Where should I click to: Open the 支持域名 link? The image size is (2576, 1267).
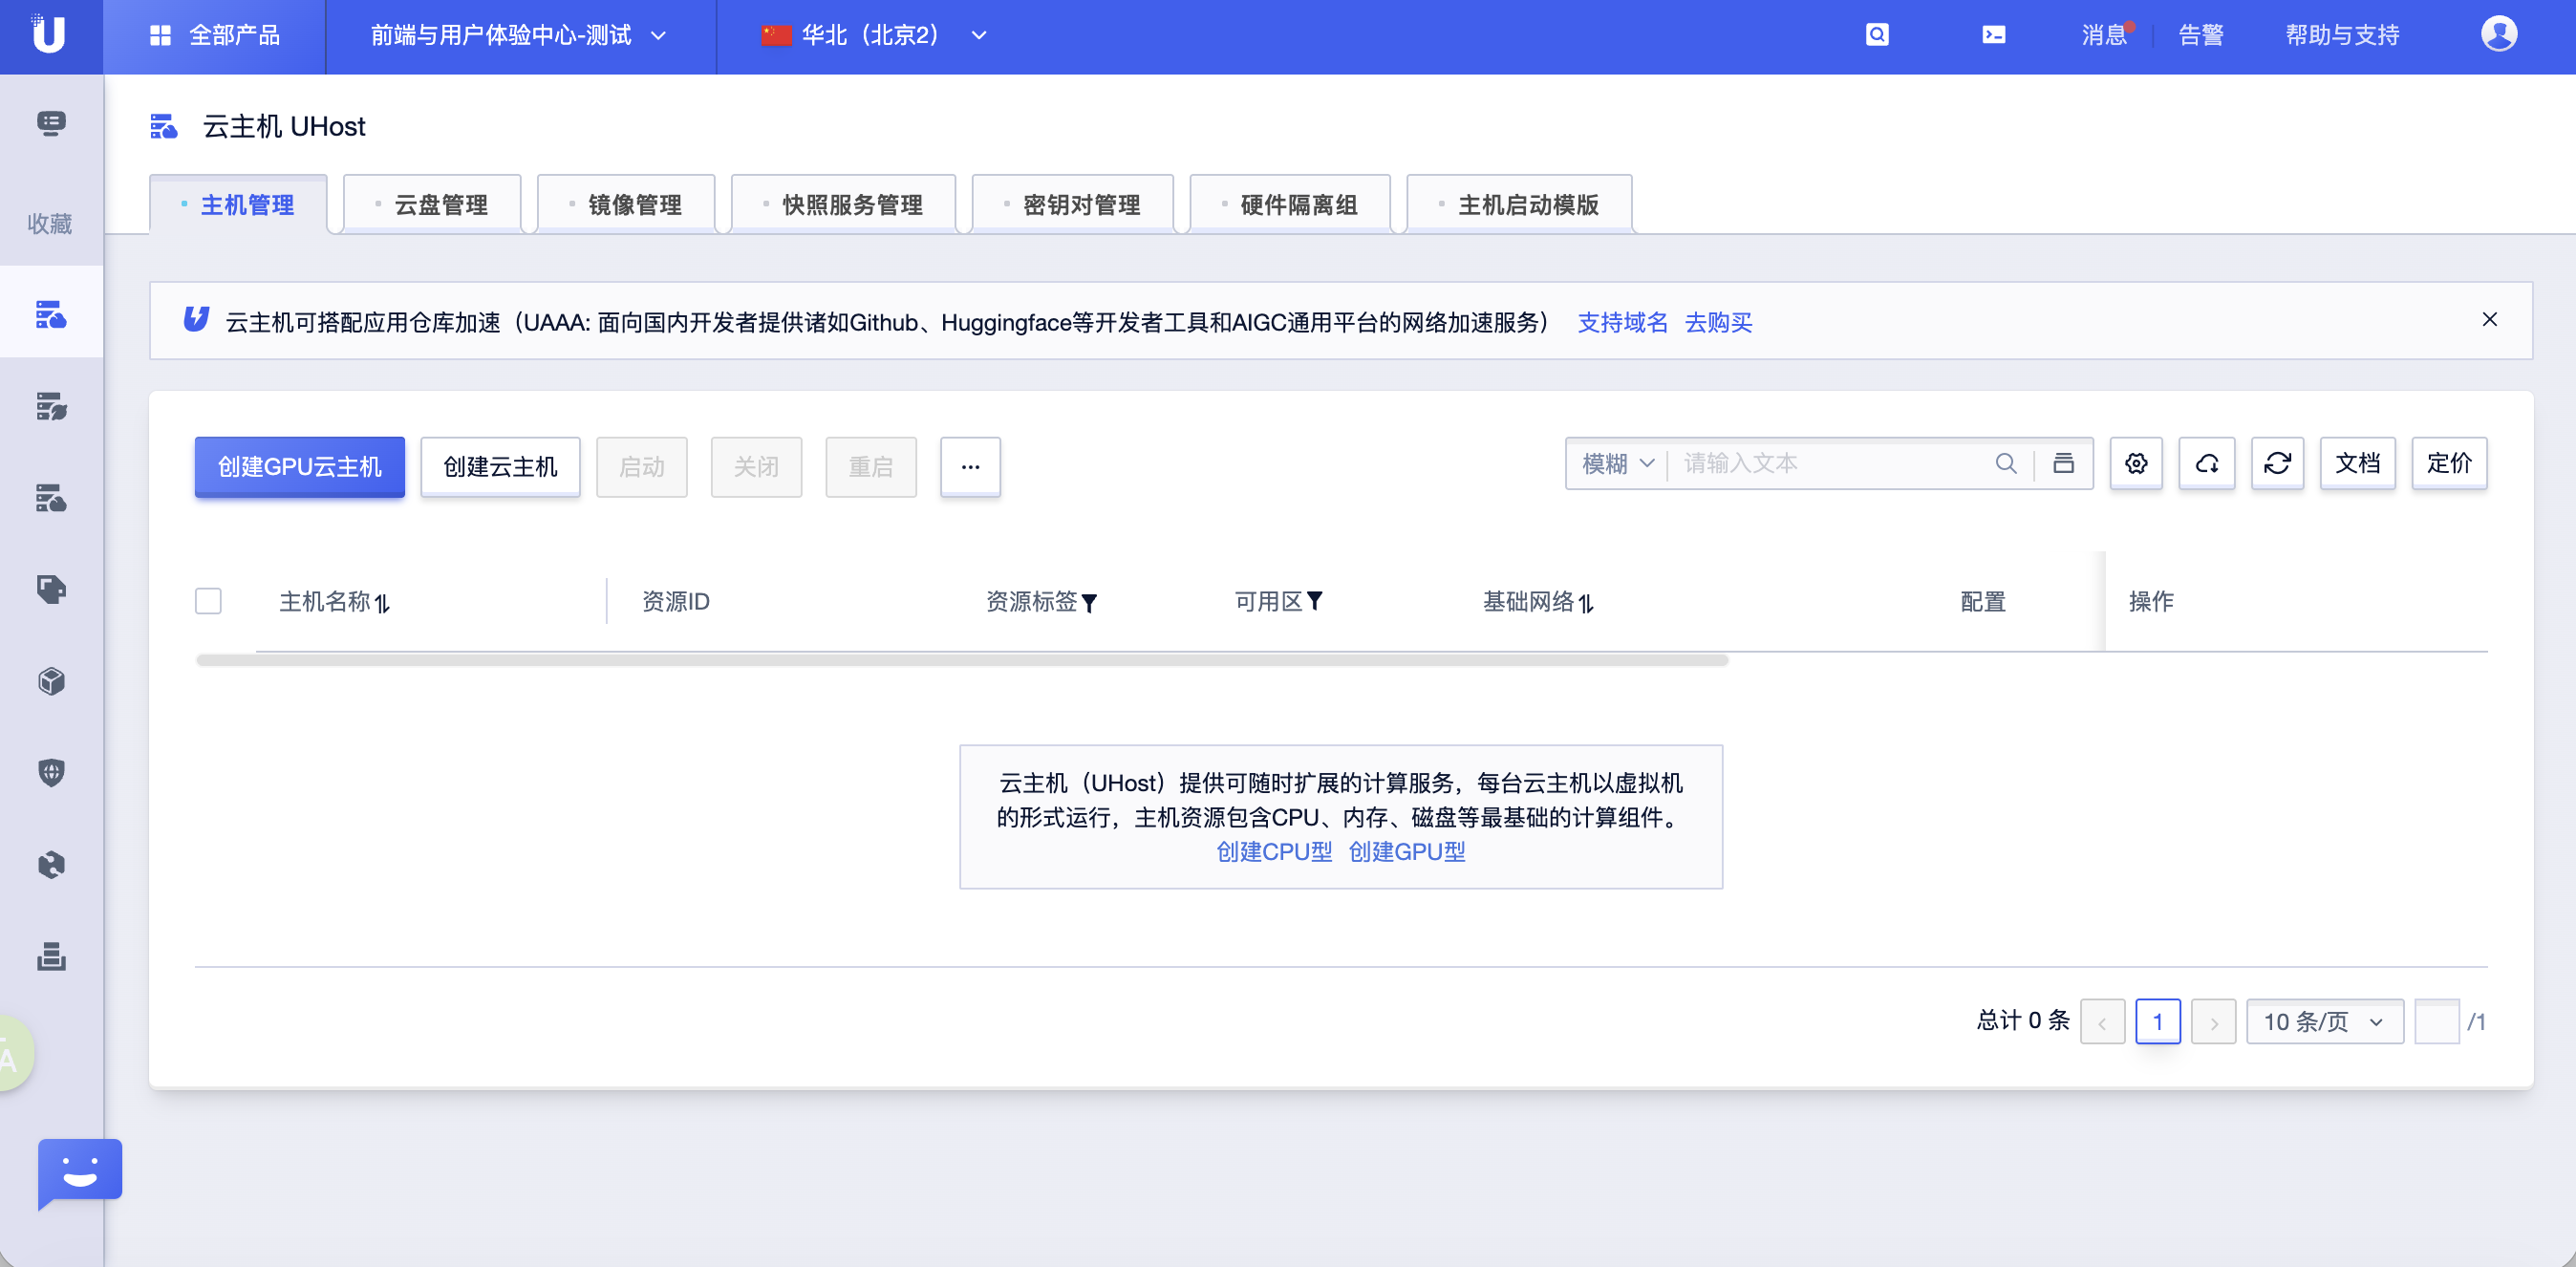pyautogui.click(x=1622, y=322)
